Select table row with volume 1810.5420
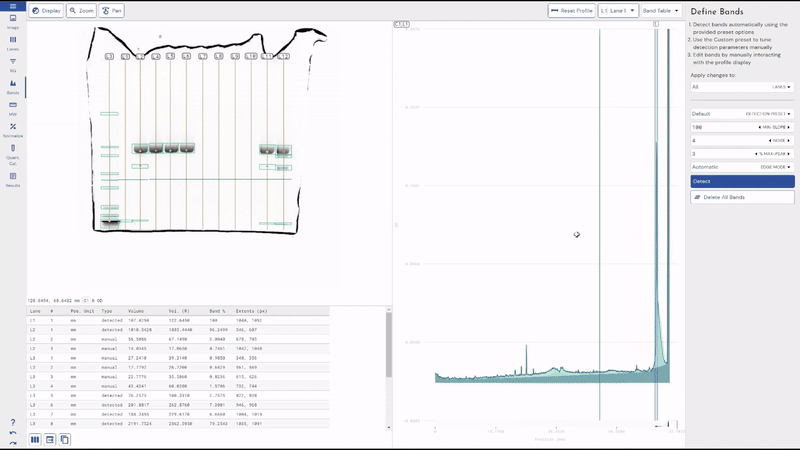Viewport: 800px width, 450px height. (178, 330)
